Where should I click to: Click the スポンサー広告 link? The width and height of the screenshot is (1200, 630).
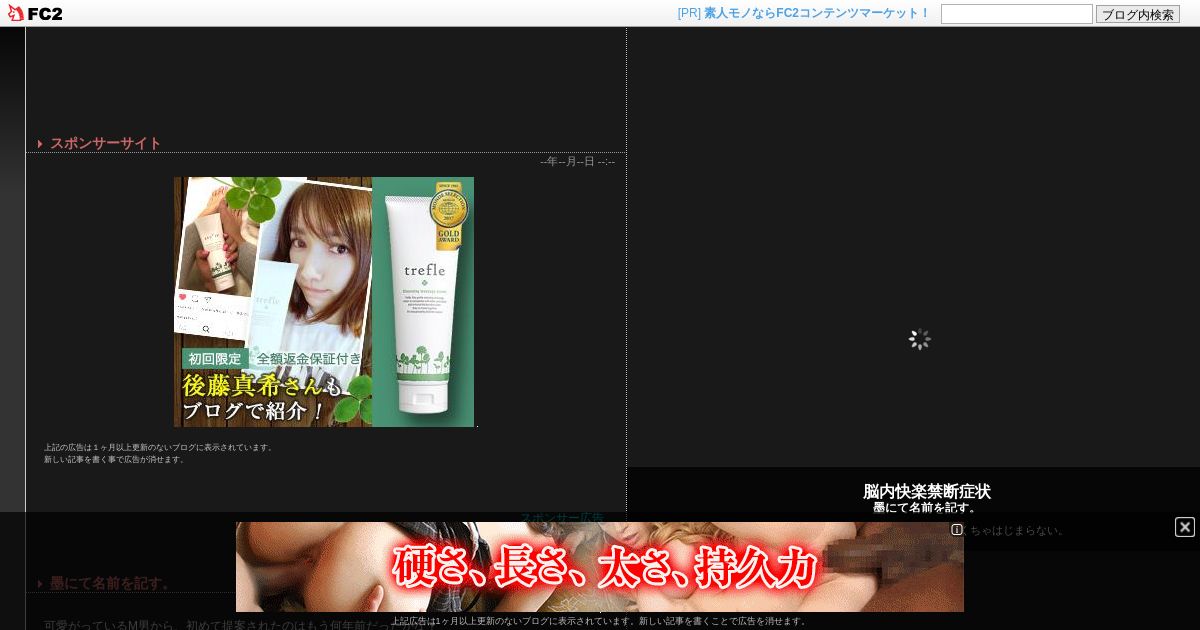(x=562, y=518)
